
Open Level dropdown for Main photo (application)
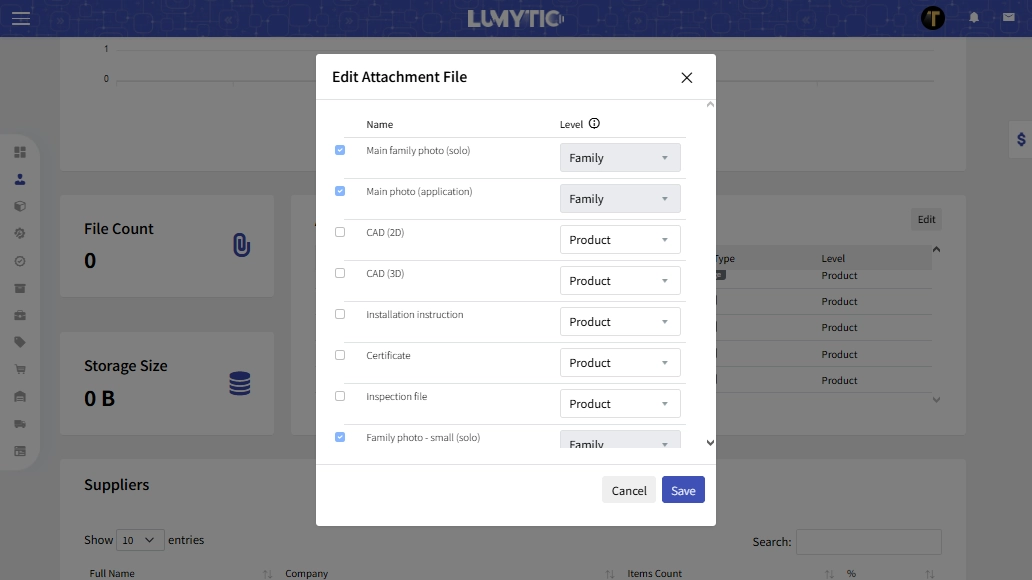click(620, 199)
